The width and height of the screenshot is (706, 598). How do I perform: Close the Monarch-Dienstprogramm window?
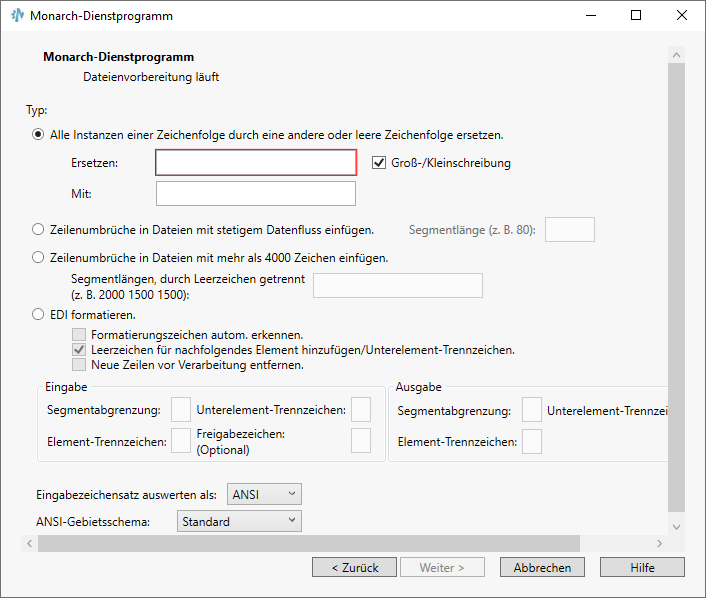coord(682,15)
